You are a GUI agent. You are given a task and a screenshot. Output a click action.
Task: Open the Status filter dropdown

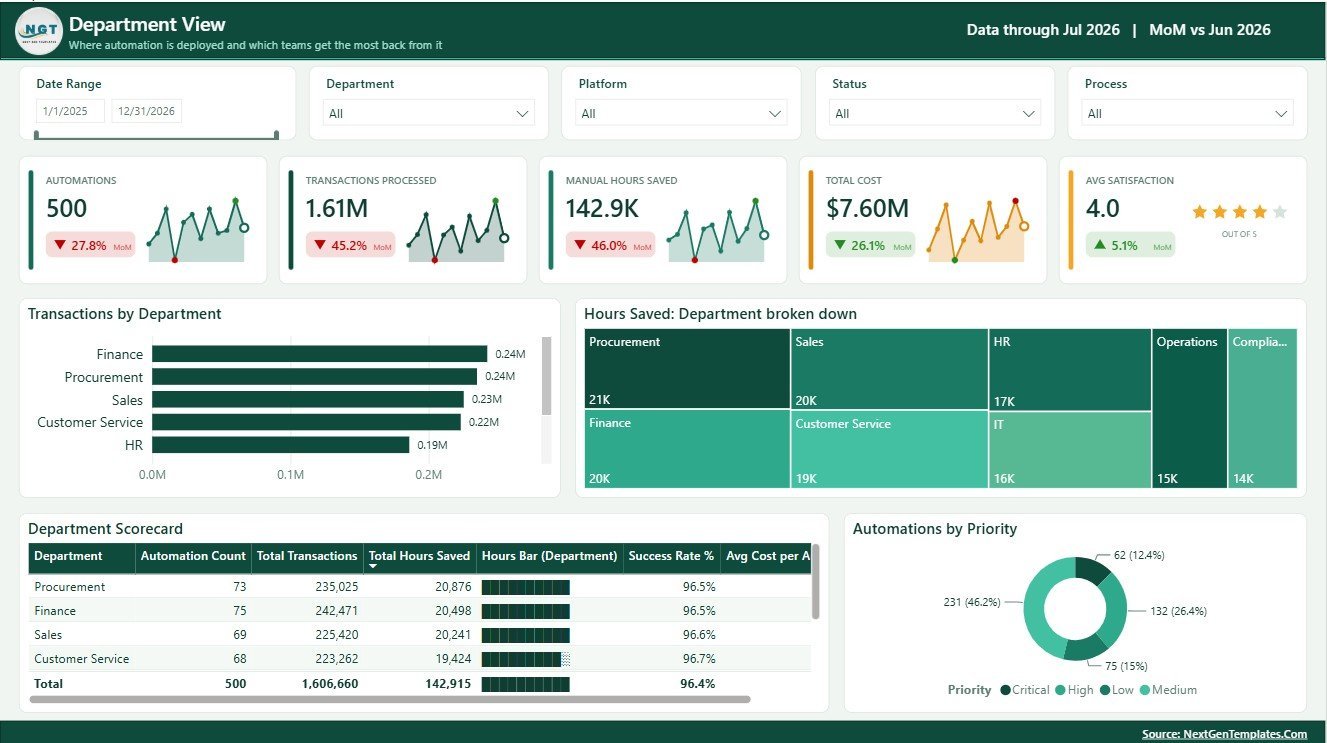tap(935, 113)
